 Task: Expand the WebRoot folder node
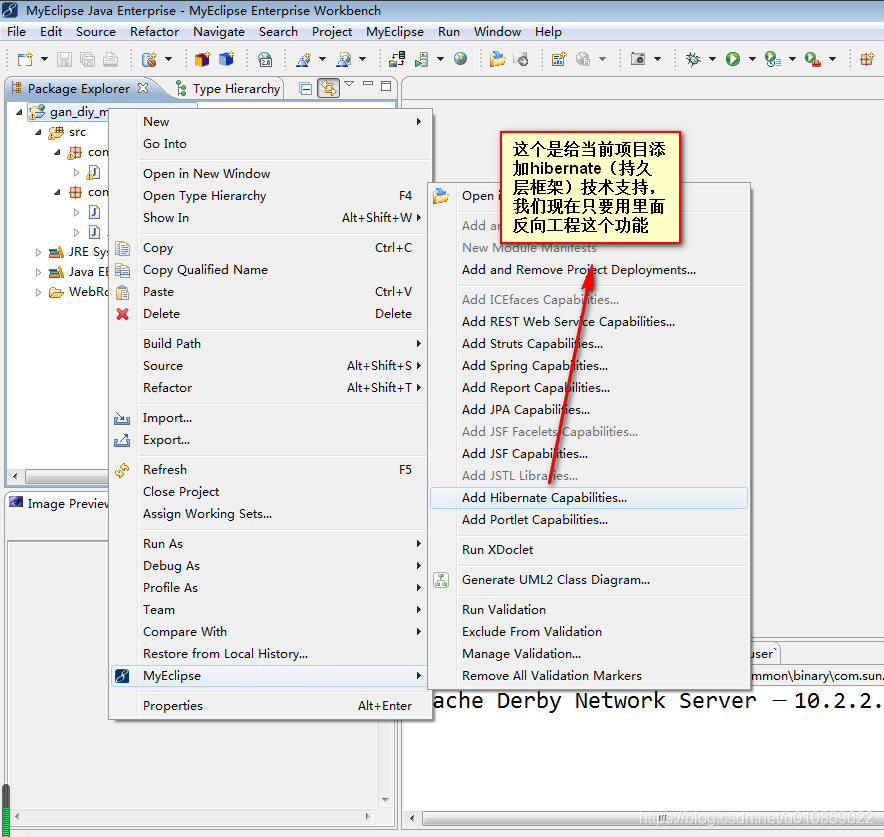(38, 292)
